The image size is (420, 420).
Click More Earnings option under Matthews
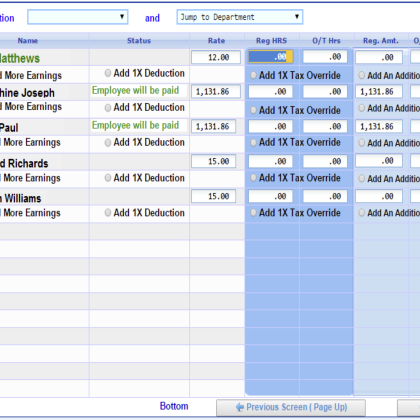pyautogui.click(x=31, y=76)
